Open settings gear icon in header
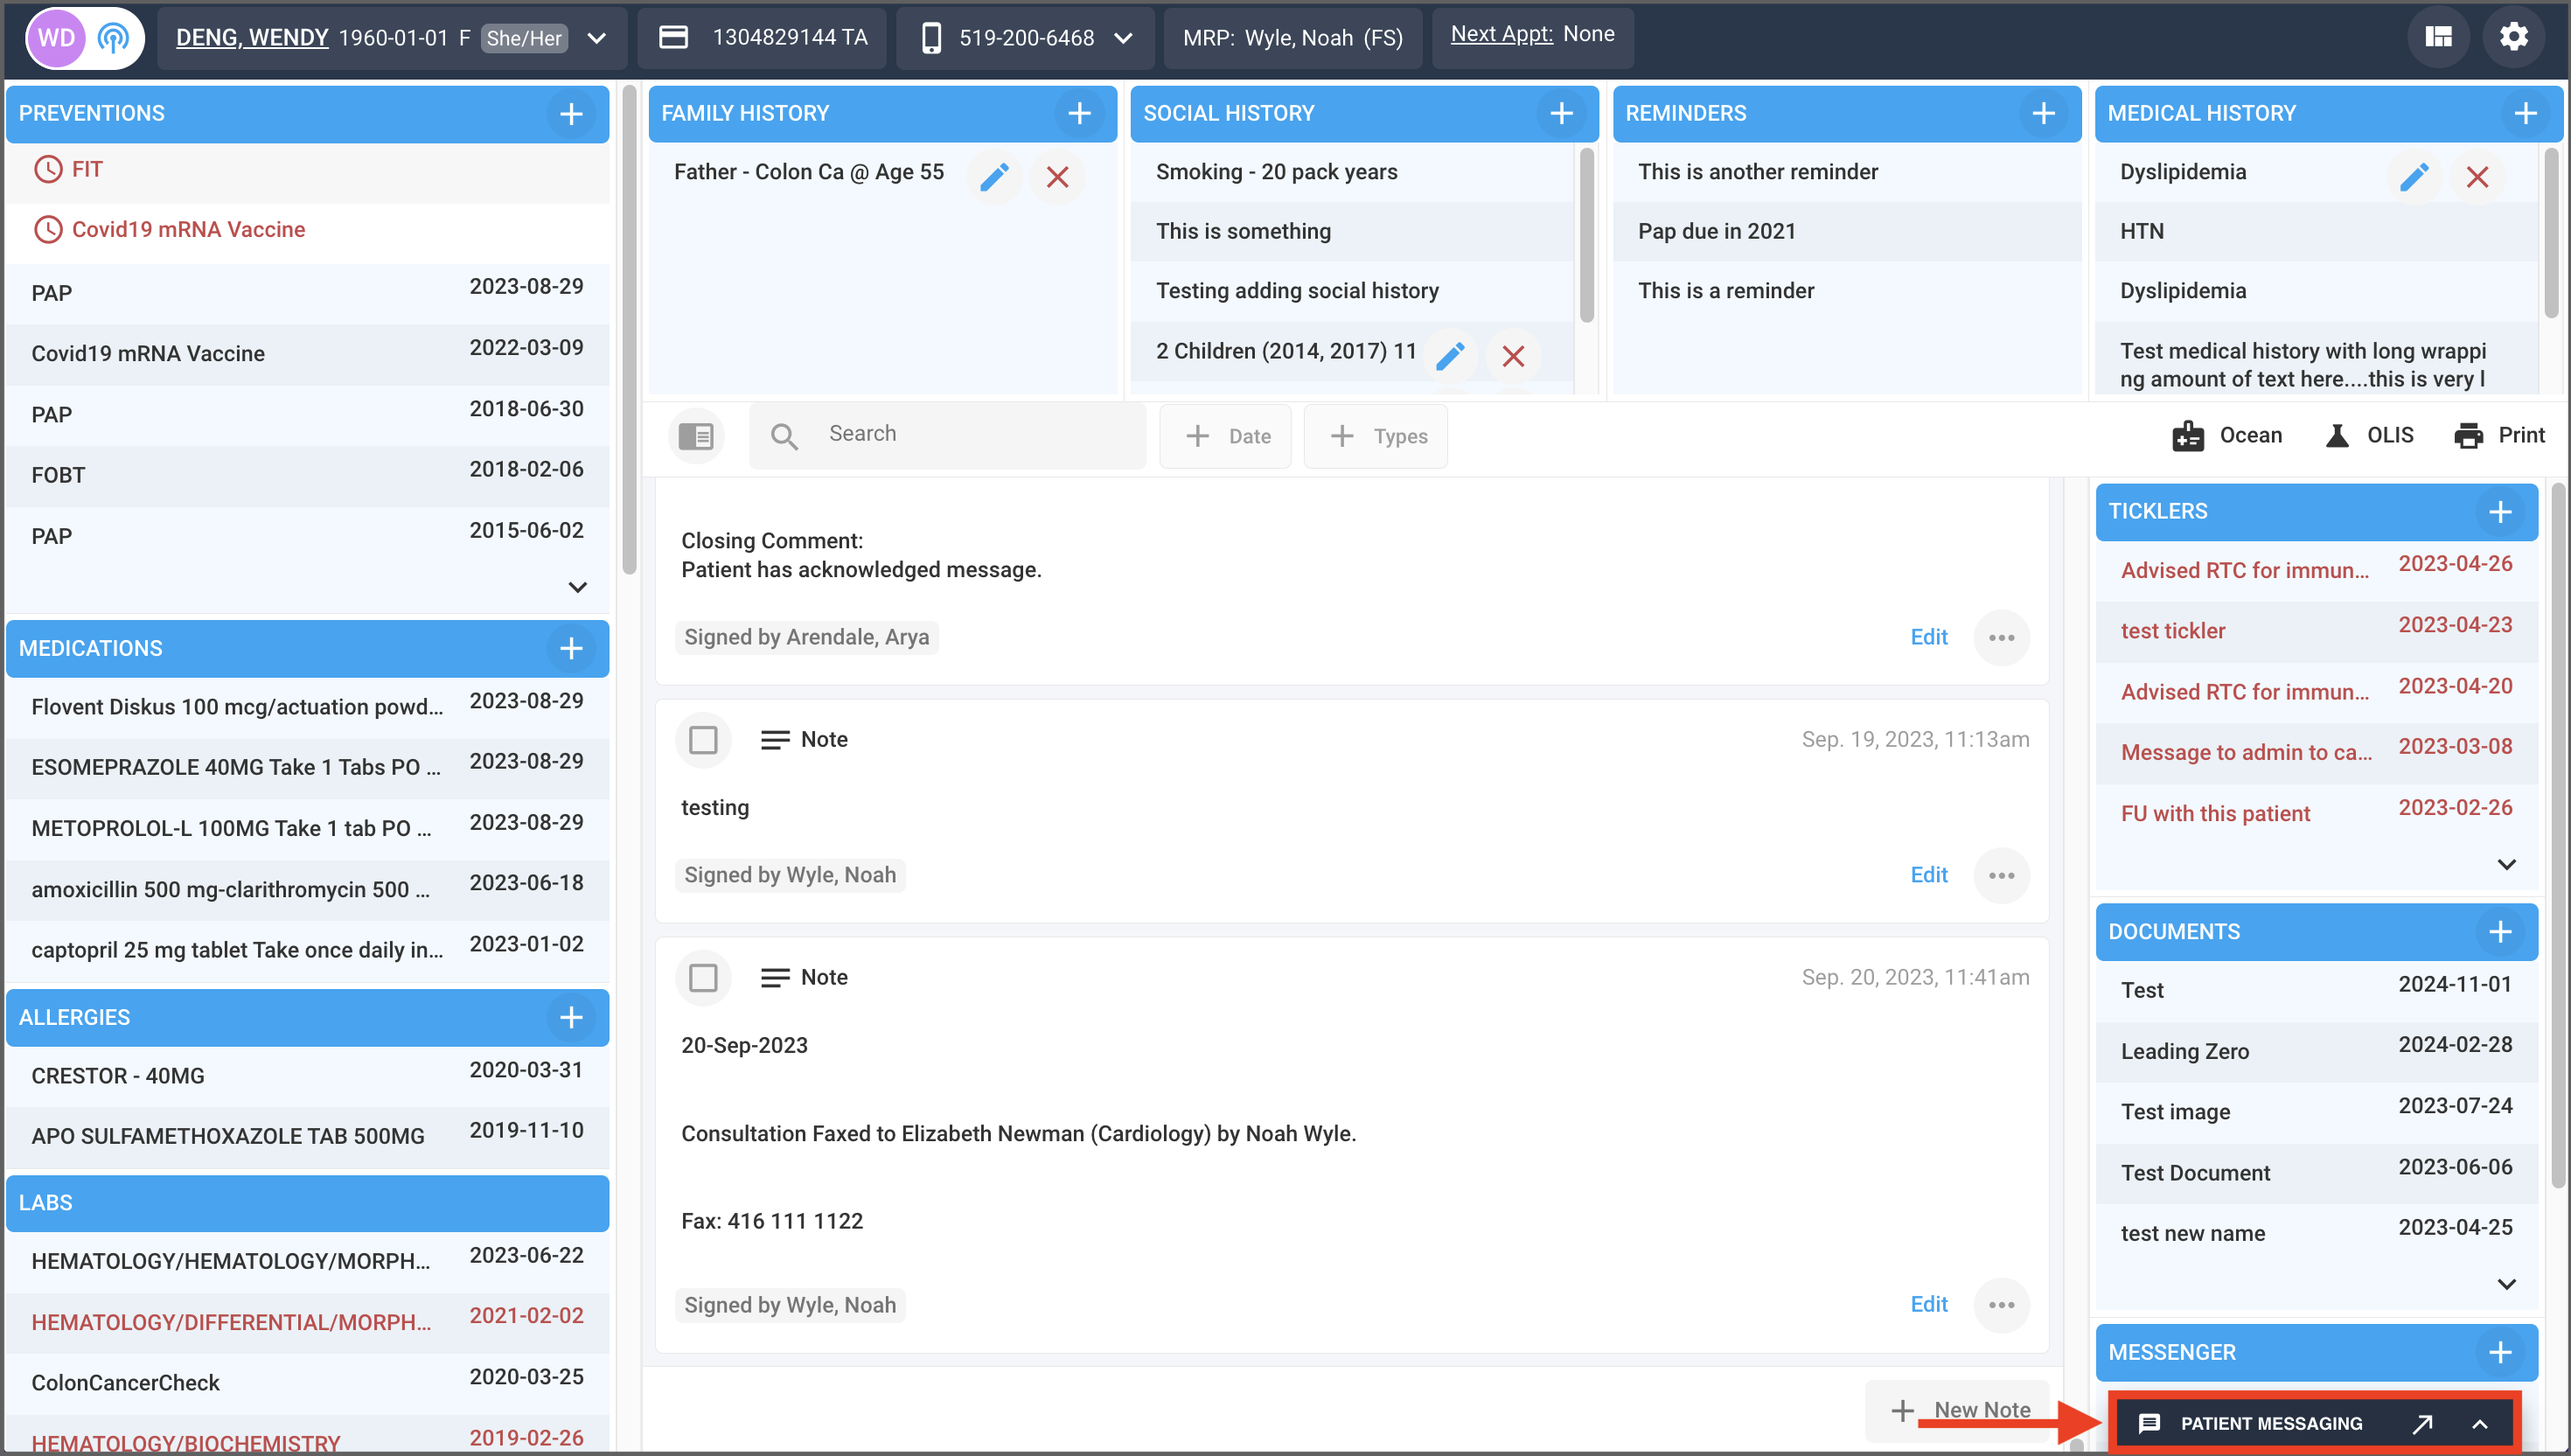 [x=2514, y=37]
